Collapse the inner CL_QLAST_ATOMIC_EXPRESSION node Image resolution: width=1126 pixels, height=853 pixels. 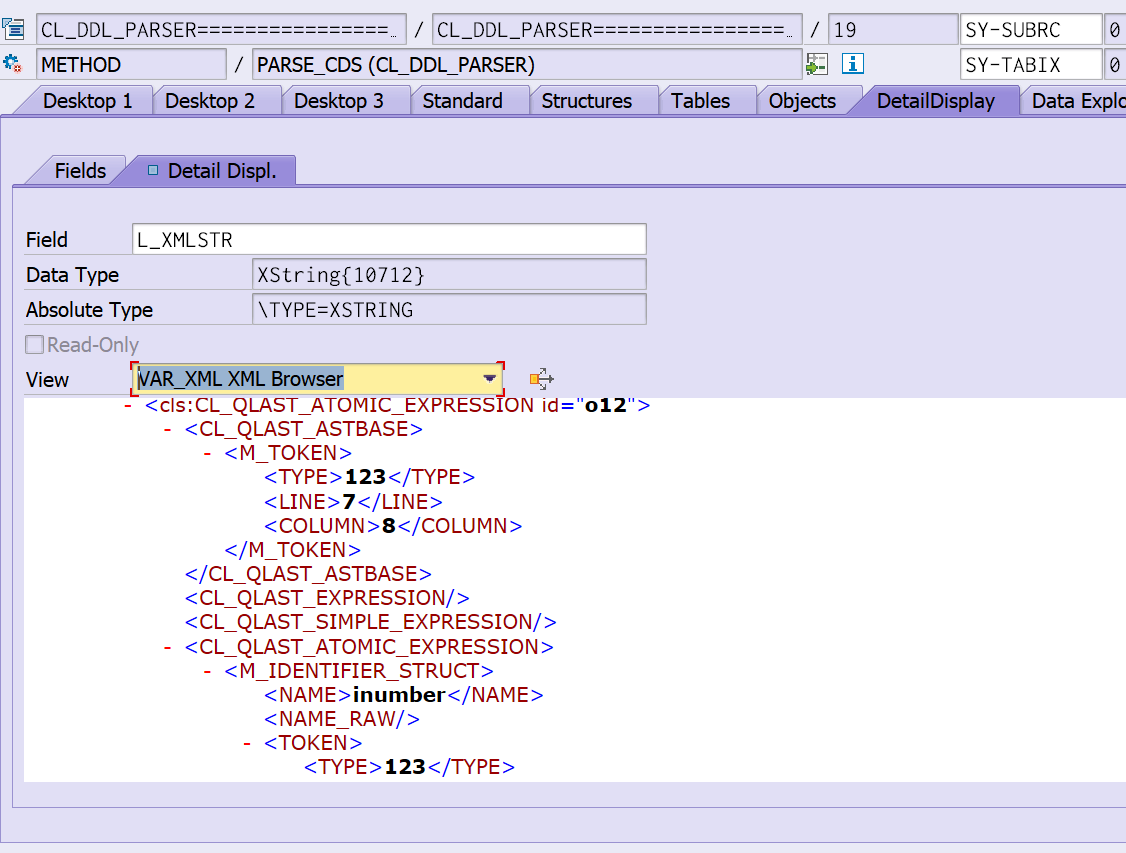tap(167, 648)
